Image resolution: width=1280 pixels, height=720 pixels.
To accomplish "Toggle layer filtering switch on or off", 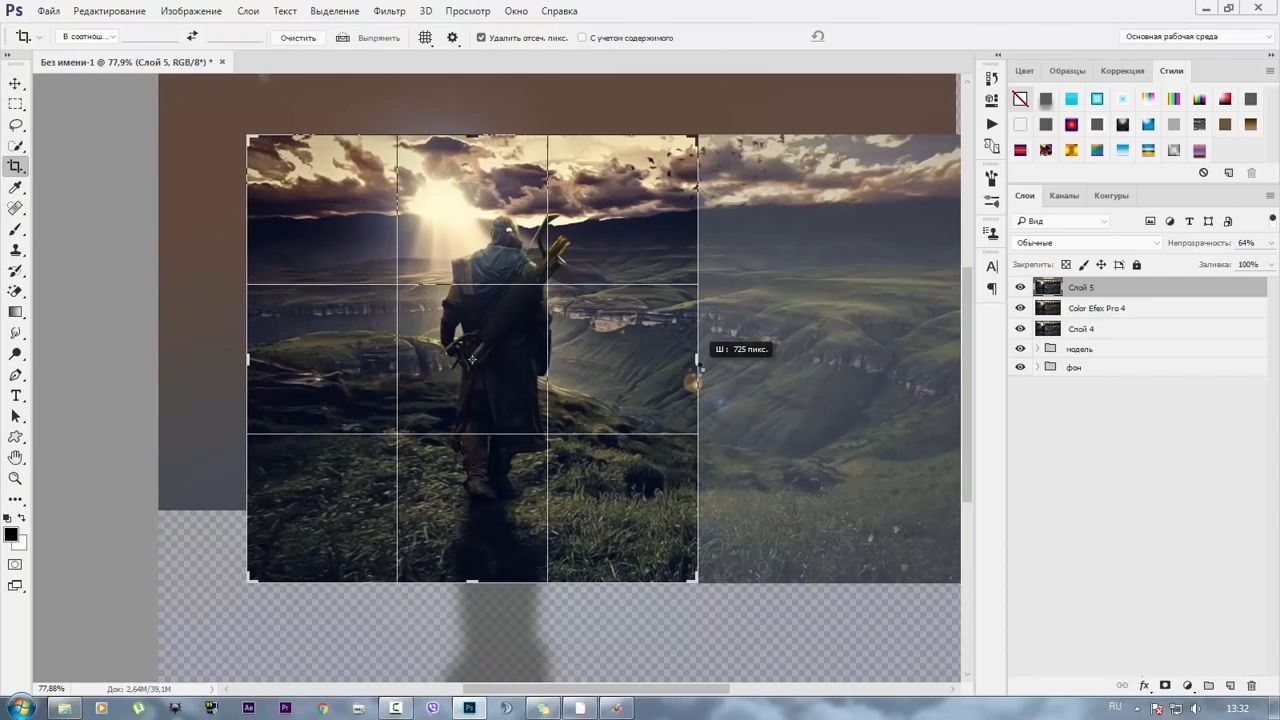I will click(1272, 219).
